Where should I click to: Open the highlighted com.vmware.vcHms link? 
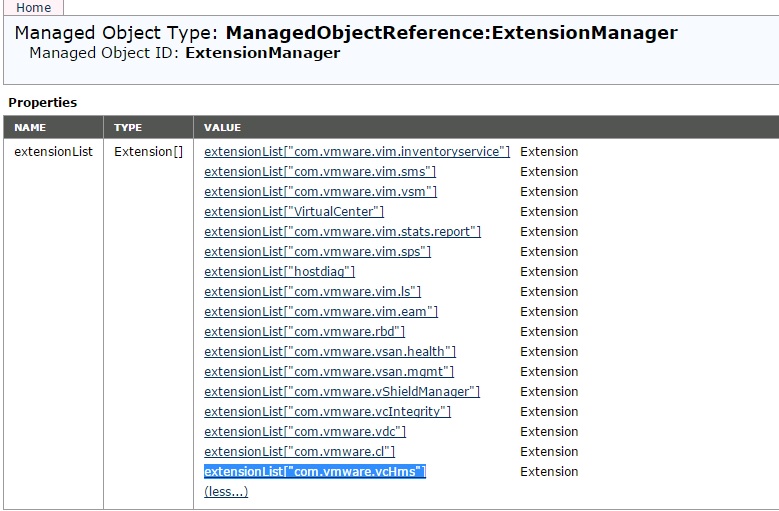pos(315,472)
